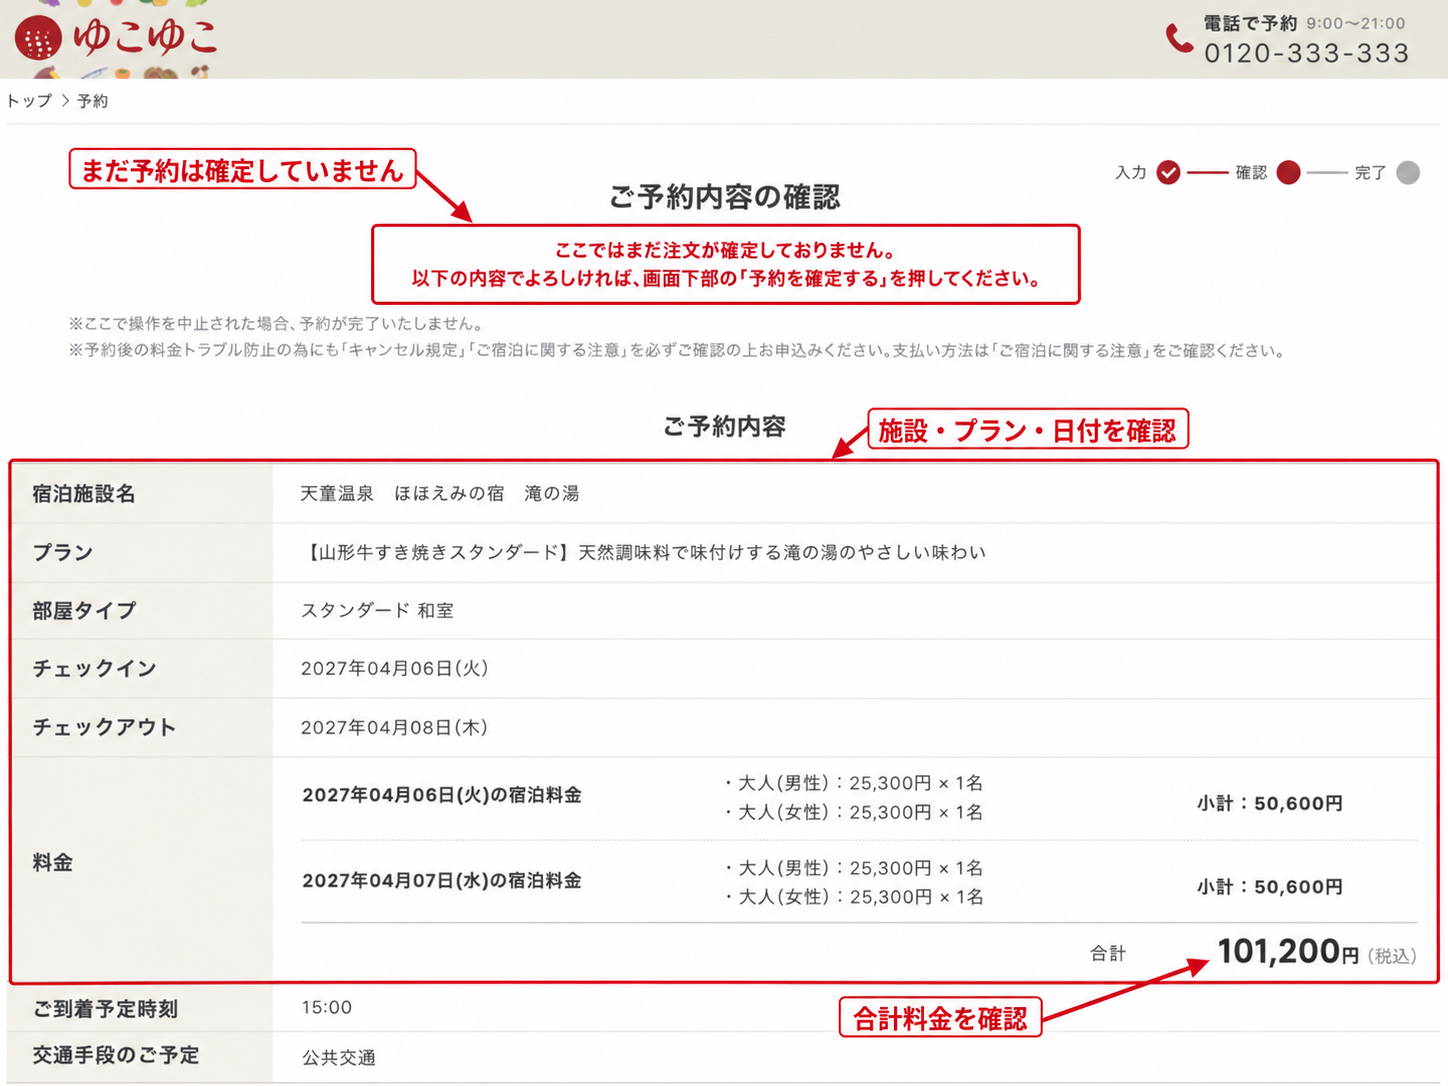Click the ご到着予定時刻 row label

[x=105, y=1009]
